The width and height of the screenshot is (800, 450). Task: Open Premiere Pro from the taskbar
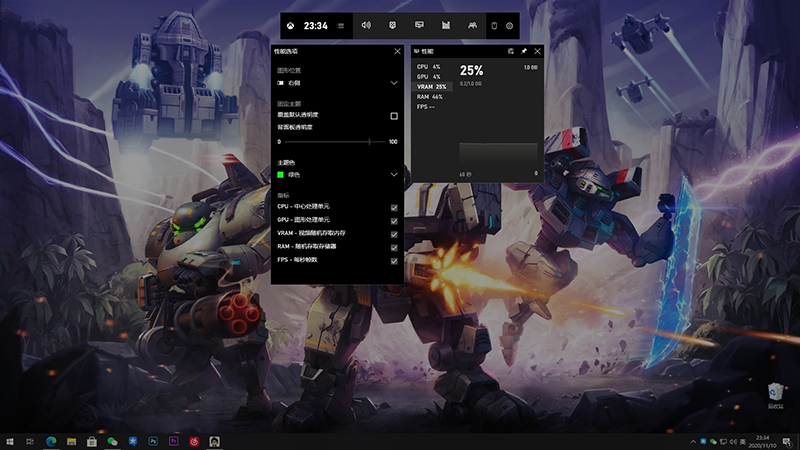pos(173,441)
